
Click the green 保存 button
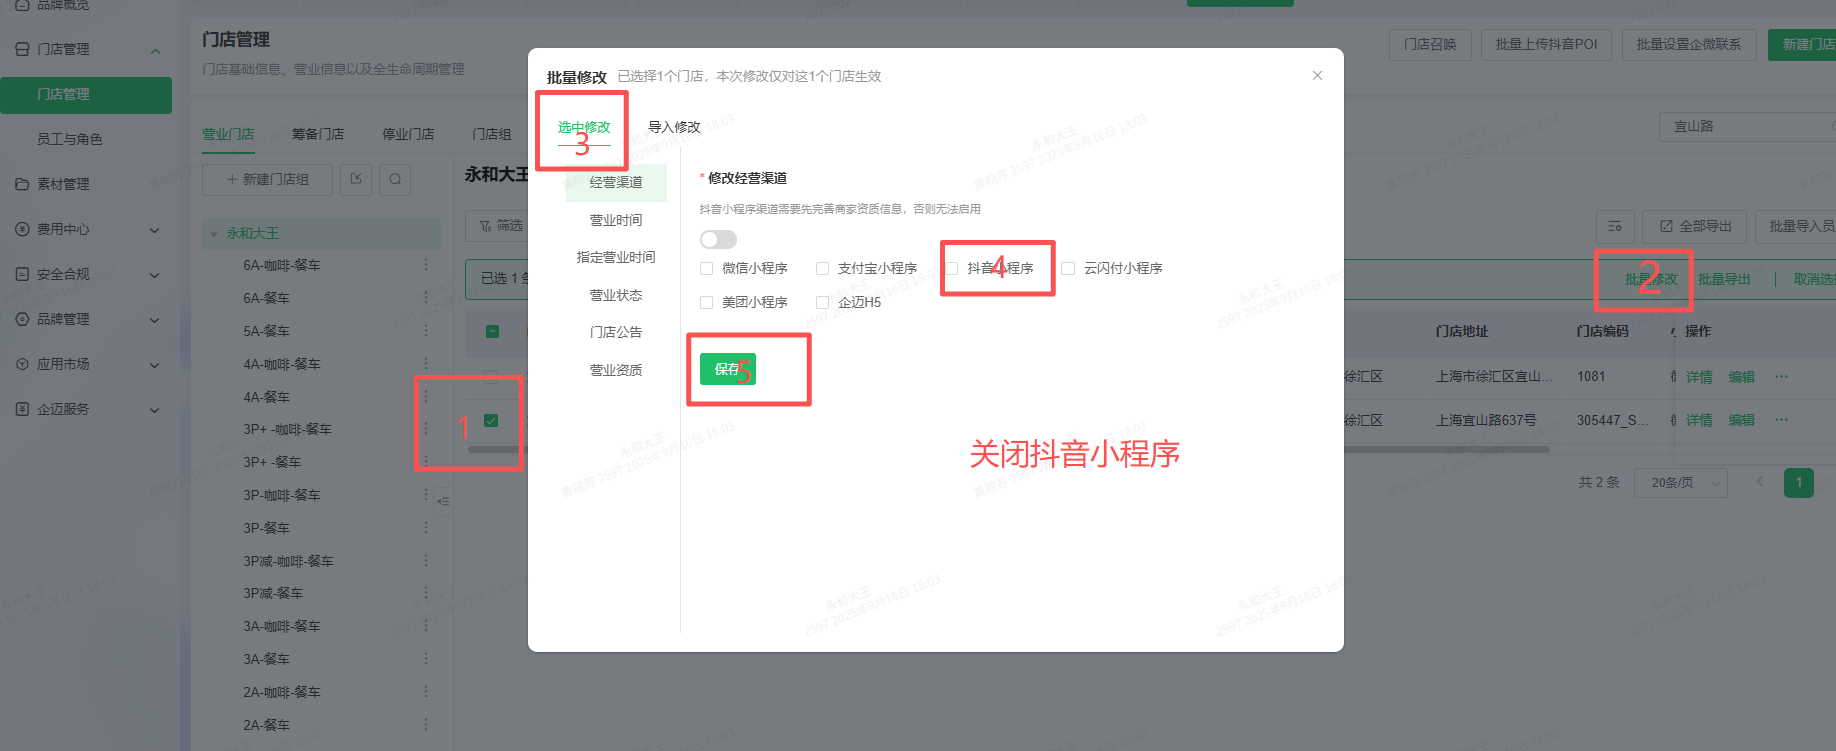tap(727, 369)
